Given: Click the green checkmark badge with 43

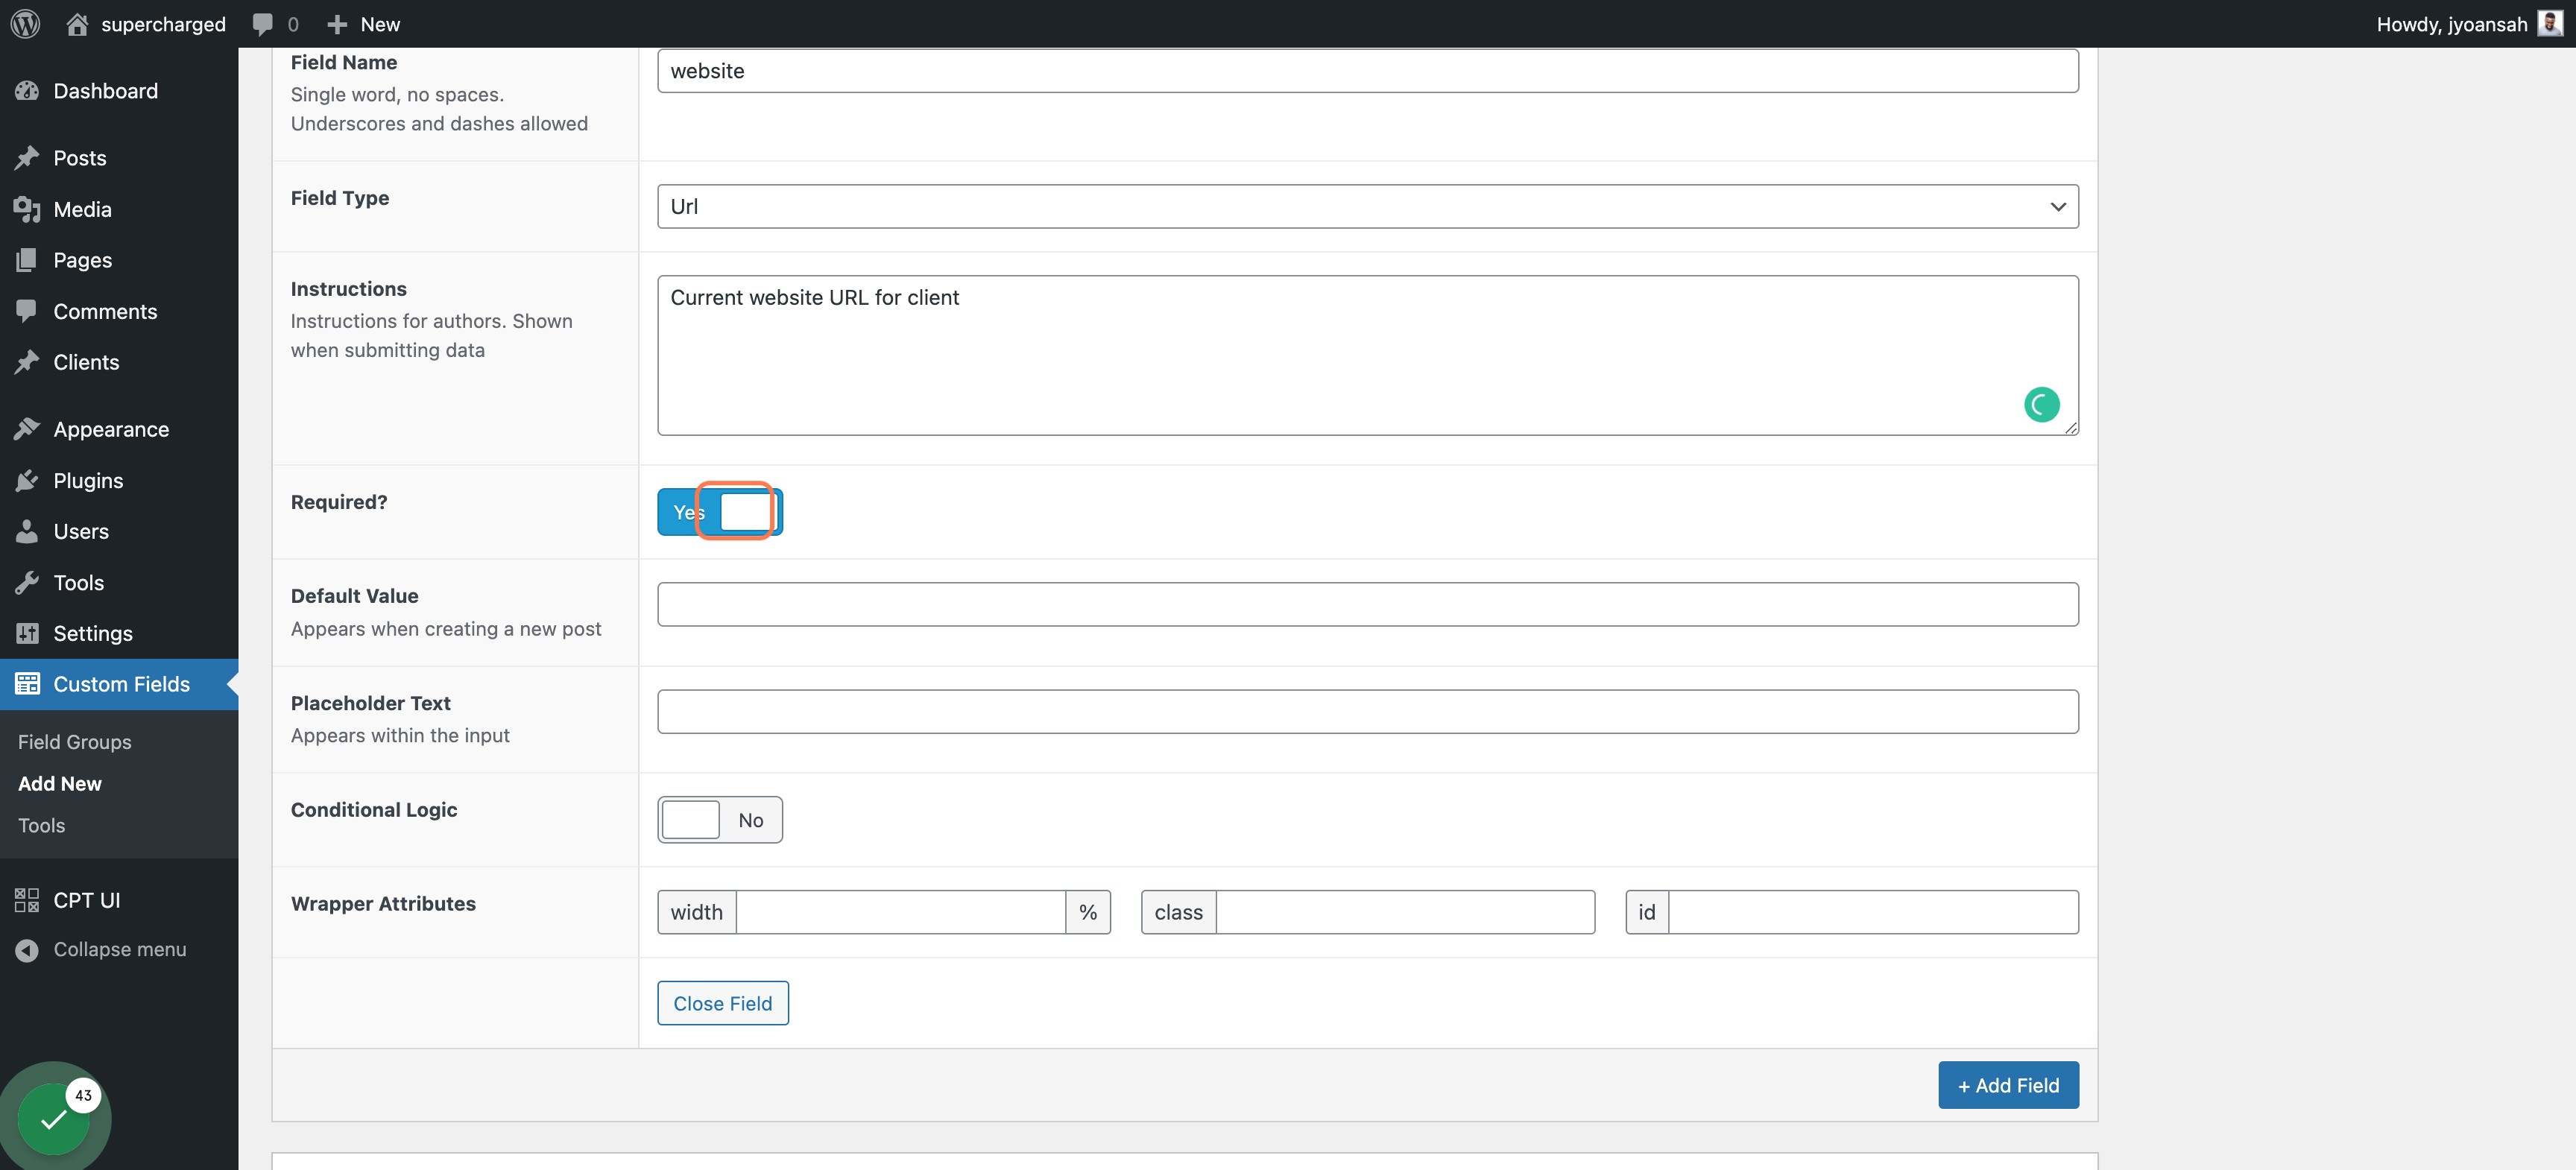Looking at the screenshot, I should pyautogui.click(x=54, y=1119).
